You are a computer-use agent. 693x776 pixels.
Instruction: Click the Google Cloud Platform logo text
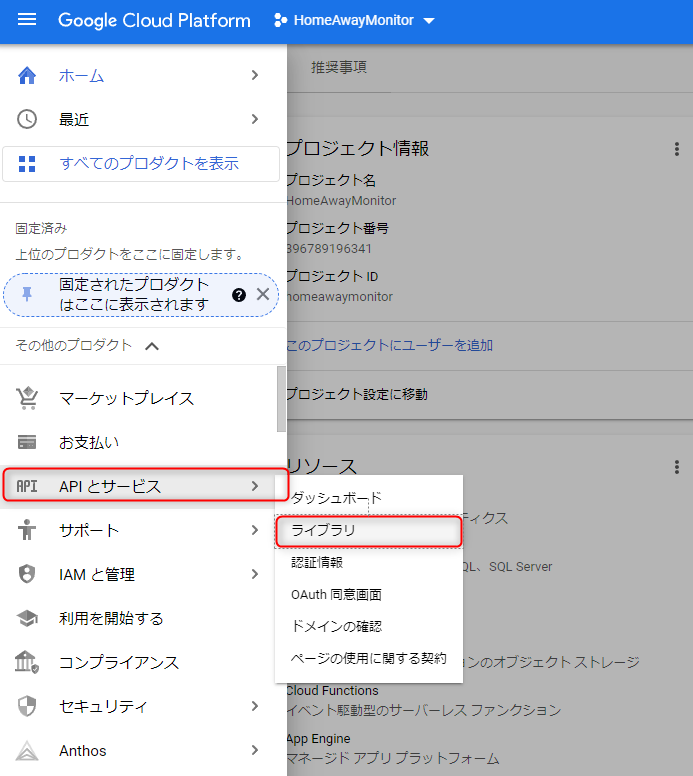[154, 20]
